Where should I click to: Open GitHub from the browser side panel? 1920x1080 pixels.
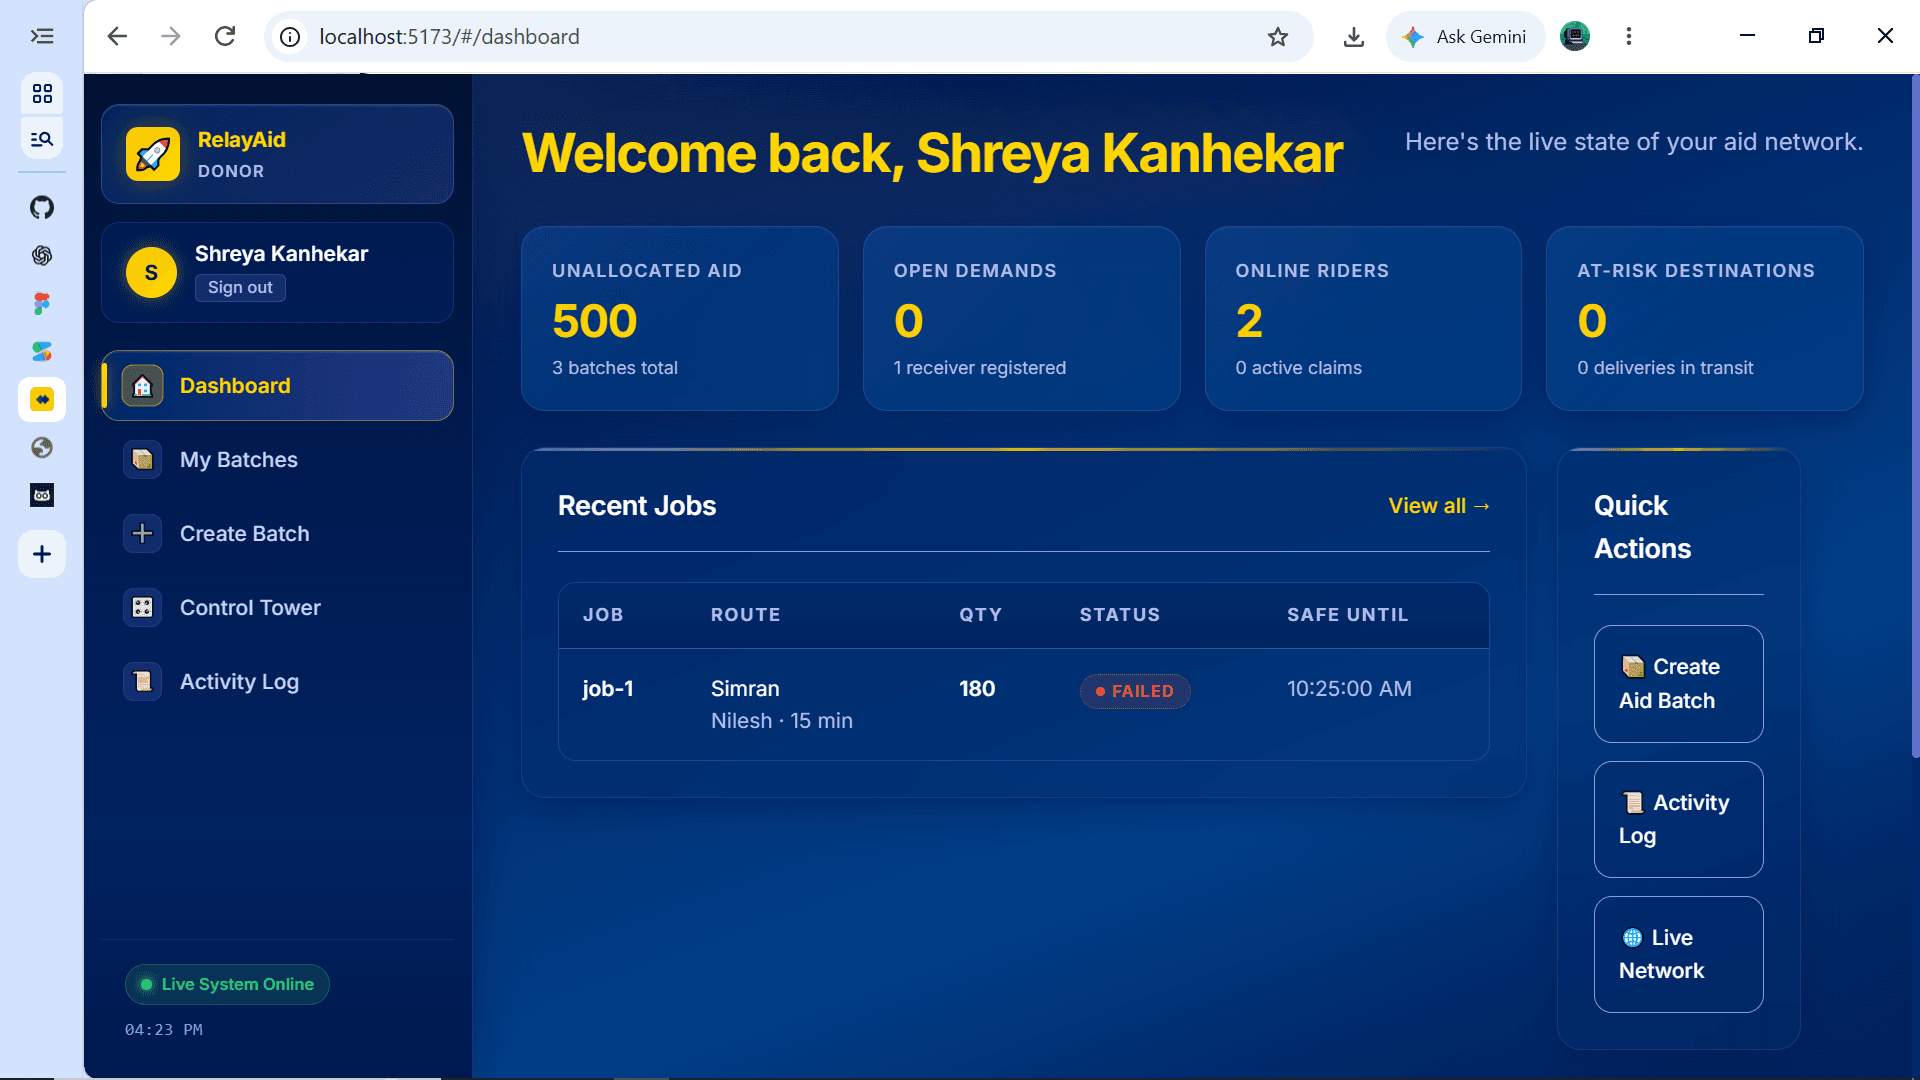coord(42,207)
